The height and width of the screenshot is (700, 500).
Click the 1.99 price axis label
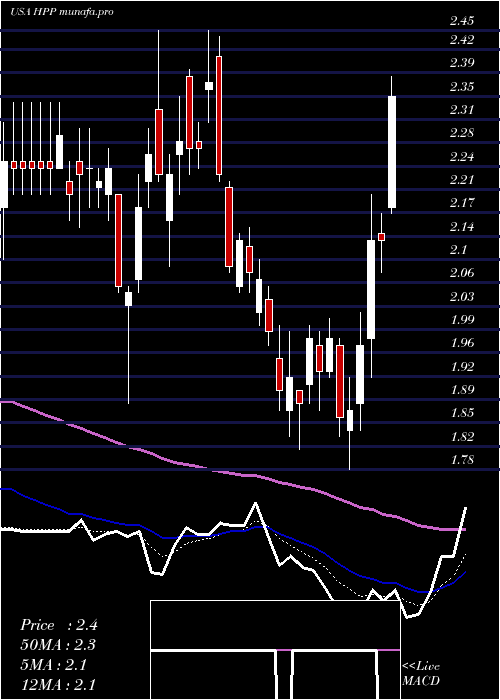462,320
